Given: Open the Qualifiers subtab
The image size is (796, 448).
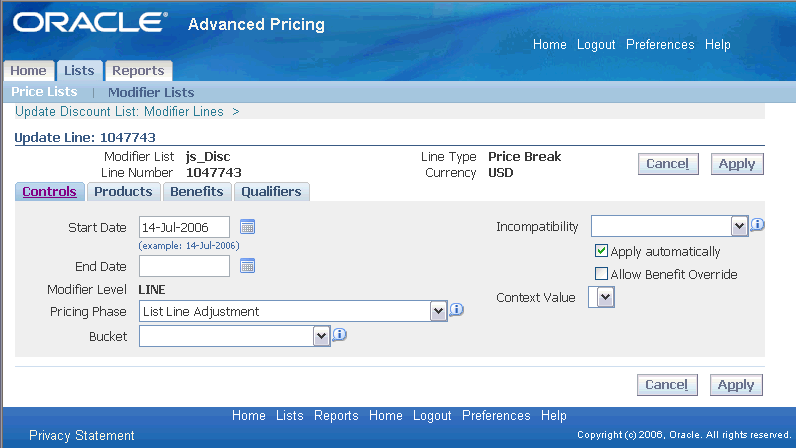Looking at the screenshot, I should (x=271, y=191).
